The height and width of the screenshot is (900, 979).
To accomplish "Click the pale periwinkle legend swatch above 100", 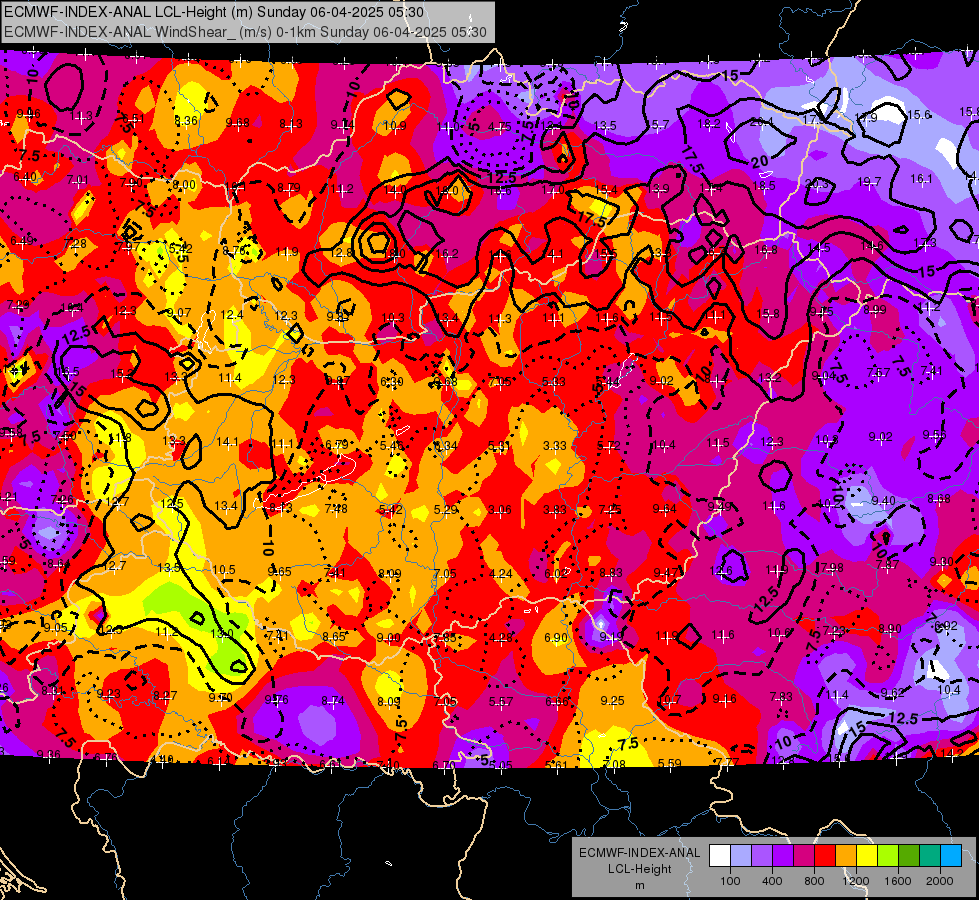I will 741,856.
